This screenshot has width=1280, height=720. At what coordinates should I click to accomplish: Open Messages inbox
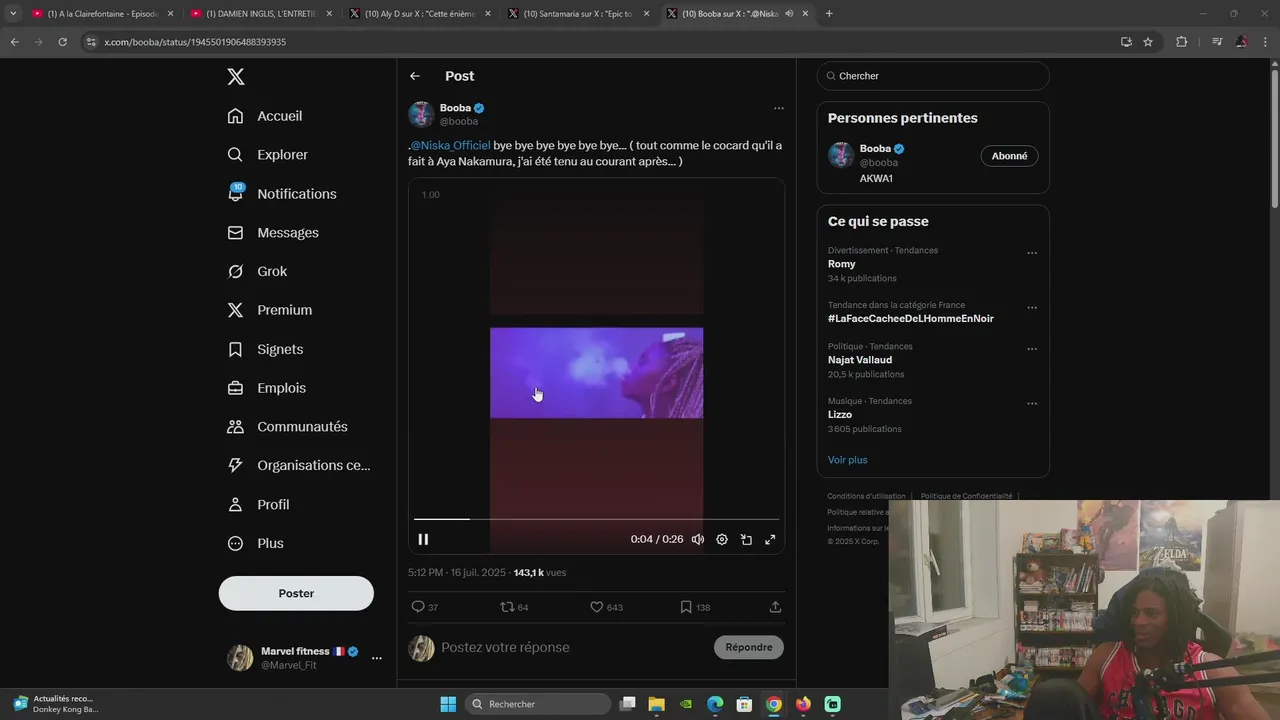coord(273,233)
